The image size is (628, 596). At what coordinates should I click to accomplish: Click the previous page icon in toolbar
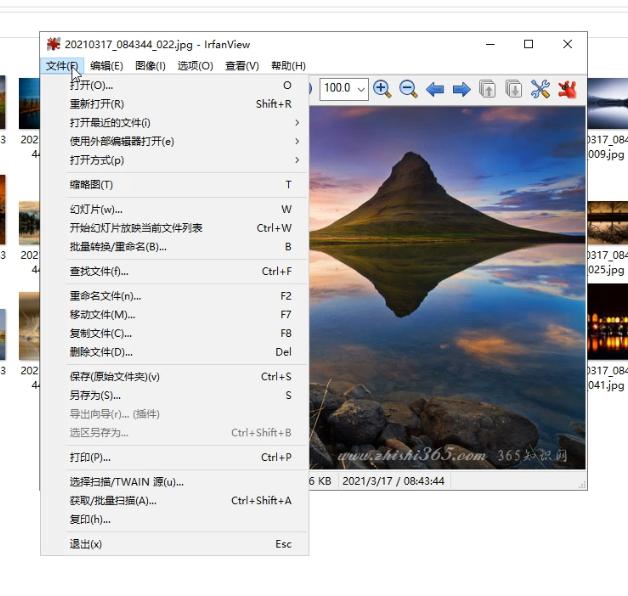click(487, 89)
